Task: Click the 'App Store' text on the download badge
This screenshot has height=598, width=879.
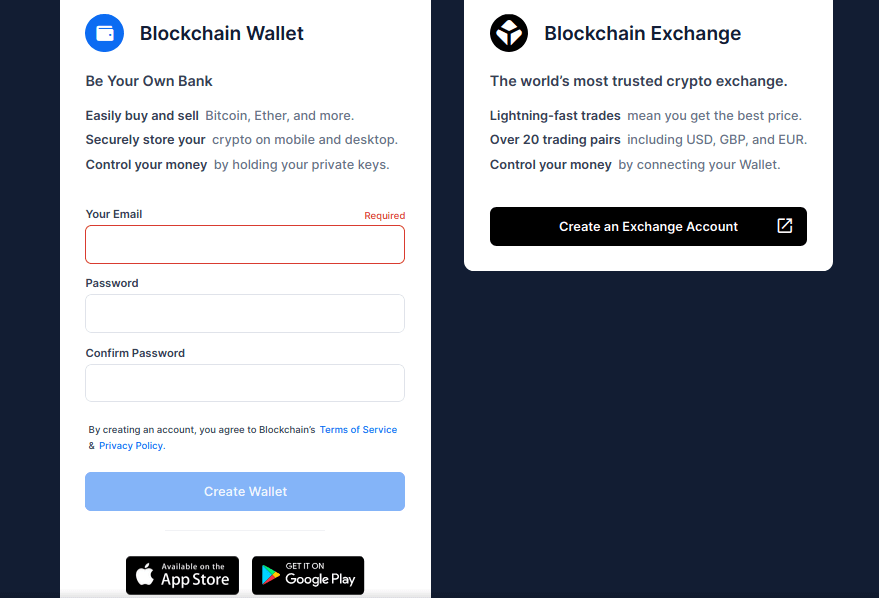Action: (195, 580)
